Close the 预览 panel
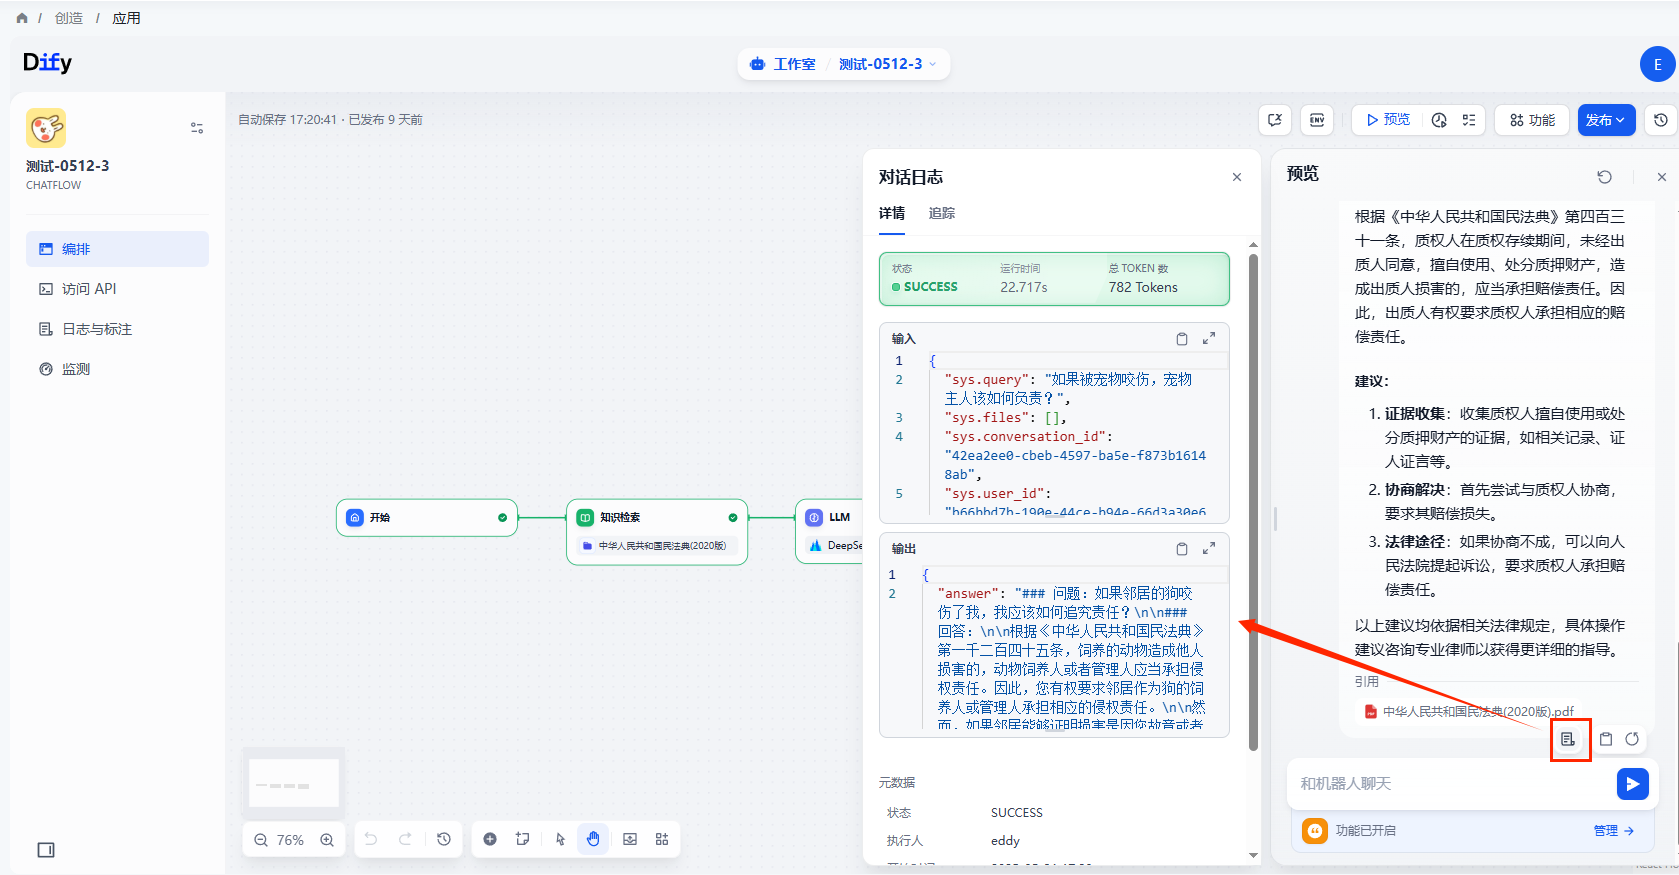 [1662, 177]
